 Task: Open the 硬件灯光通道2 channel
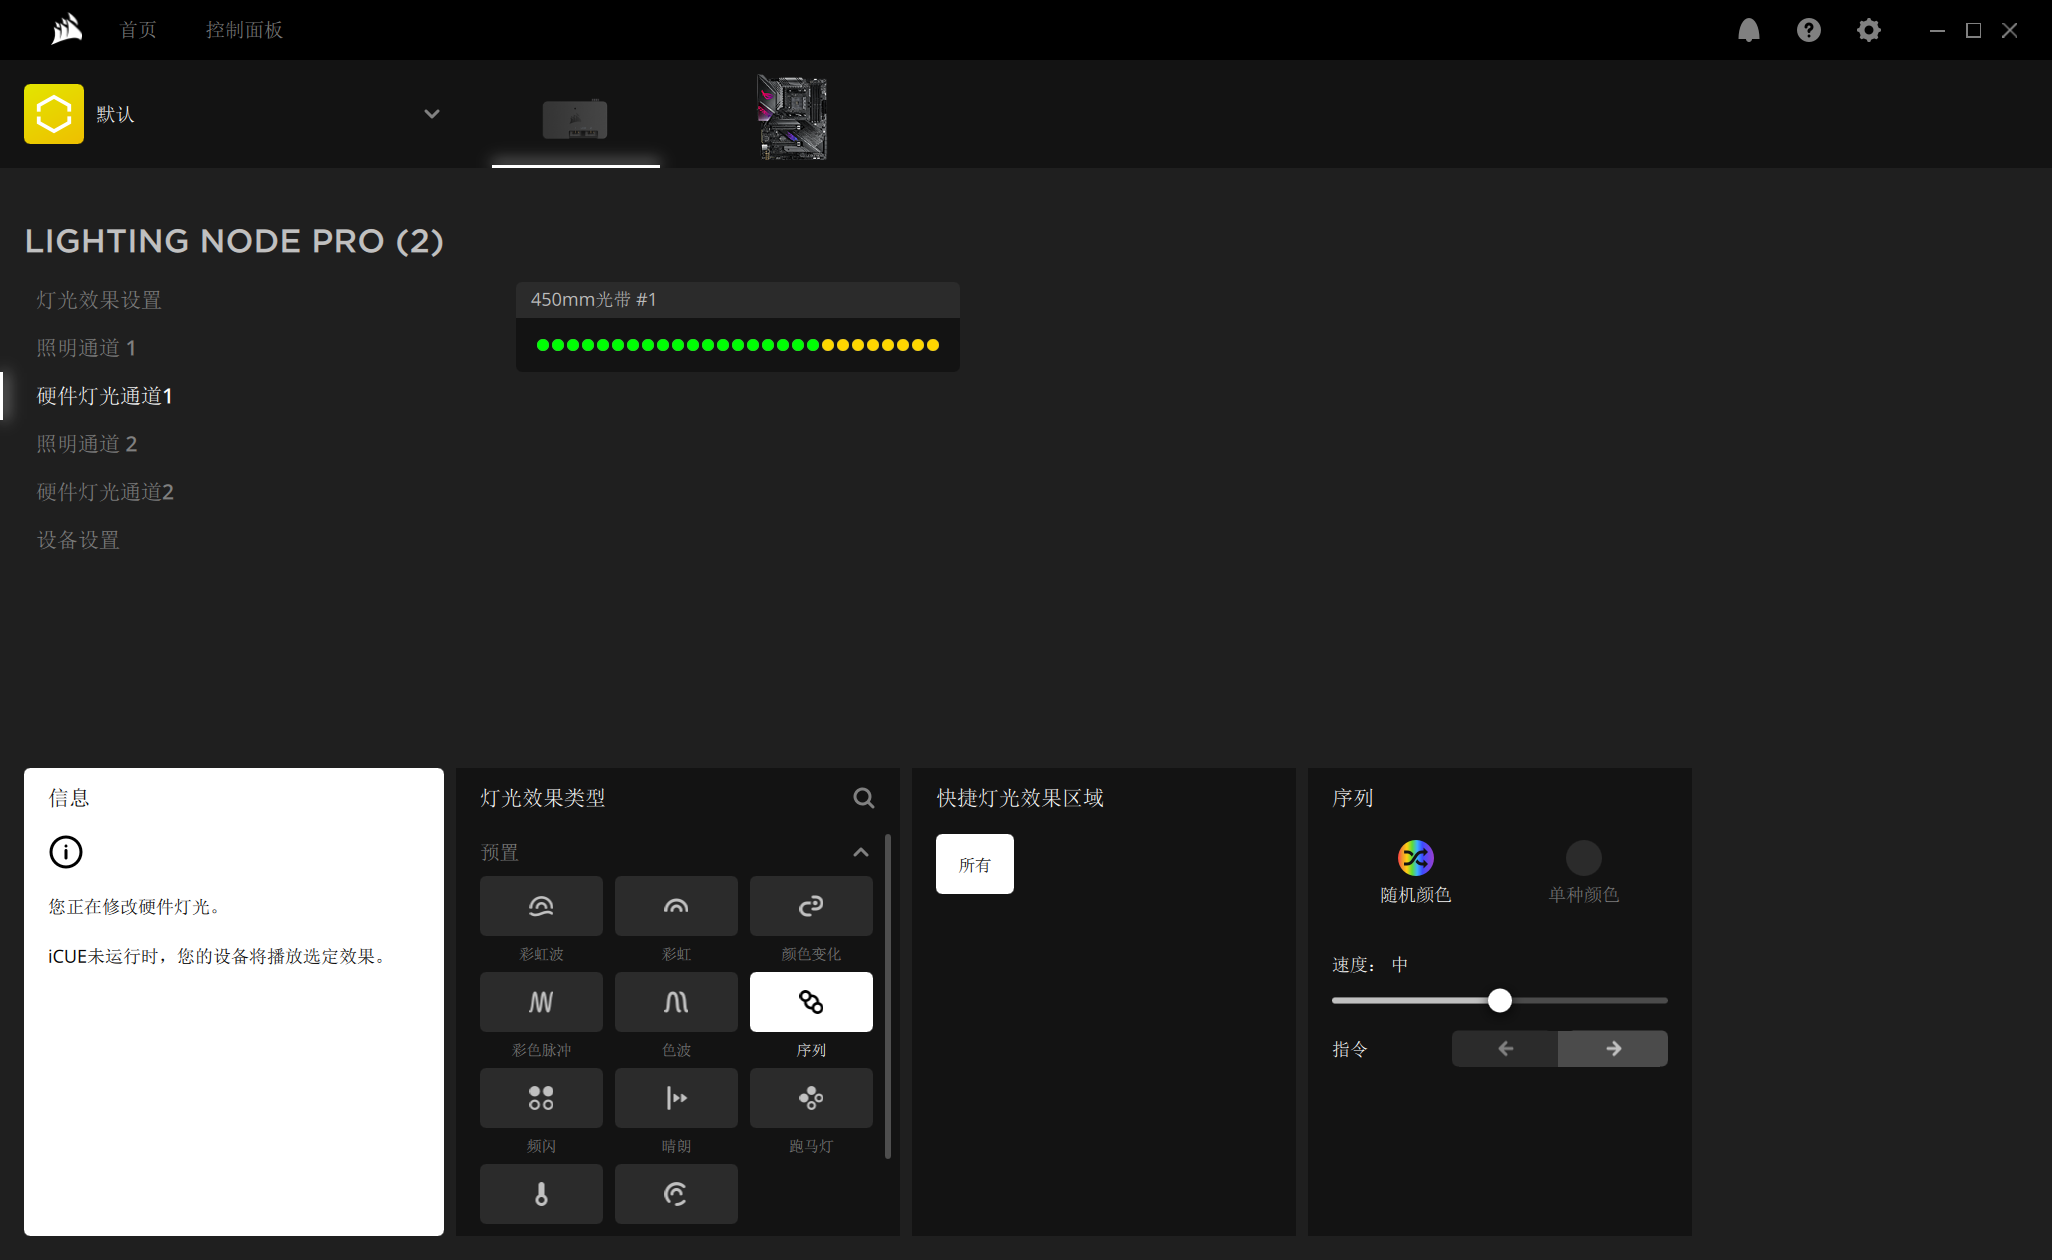tap(104, 491)
